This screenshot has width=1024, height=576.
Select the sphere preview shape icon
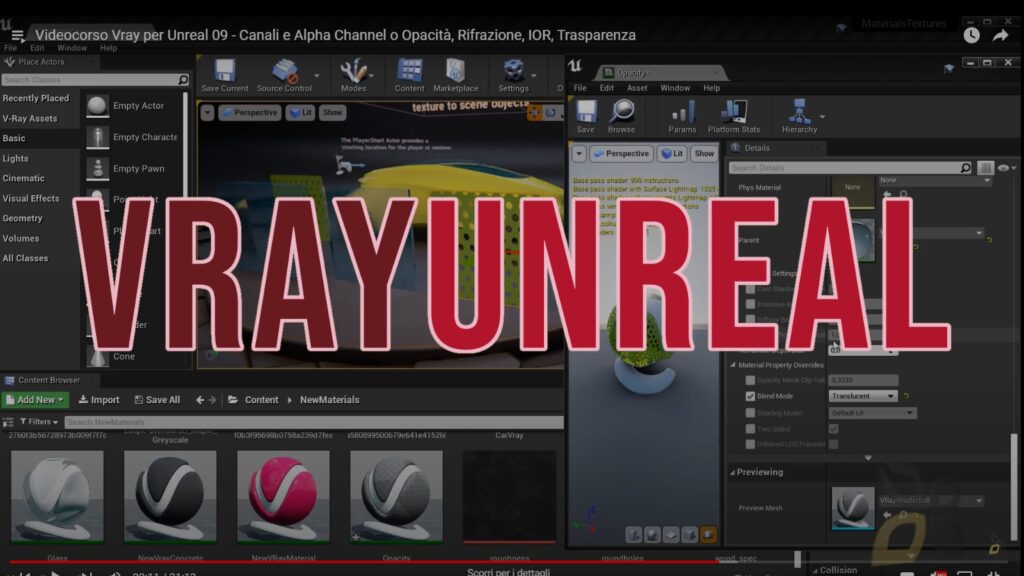(x=652, y=536)
